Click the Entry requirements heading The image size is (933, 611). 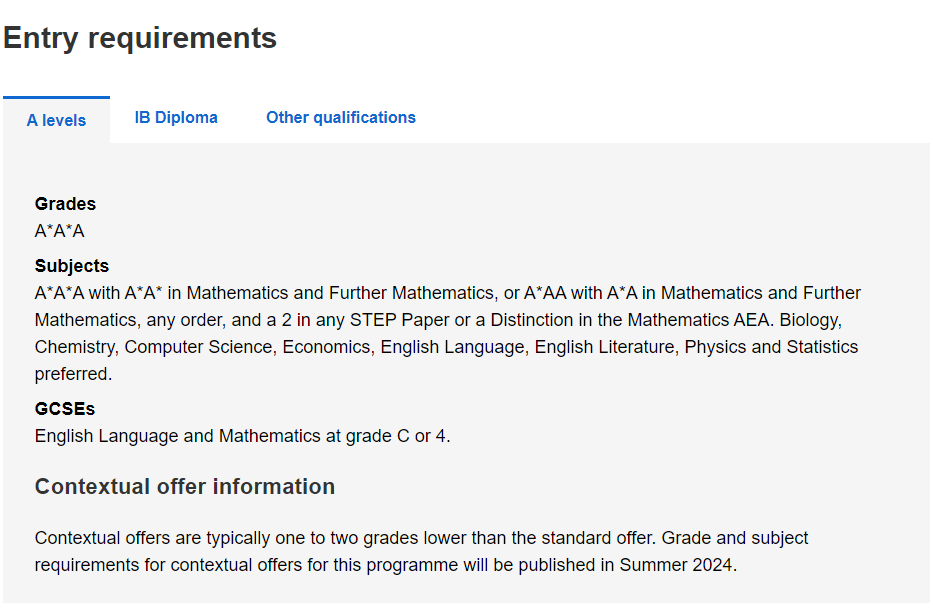tap(140, 38)
